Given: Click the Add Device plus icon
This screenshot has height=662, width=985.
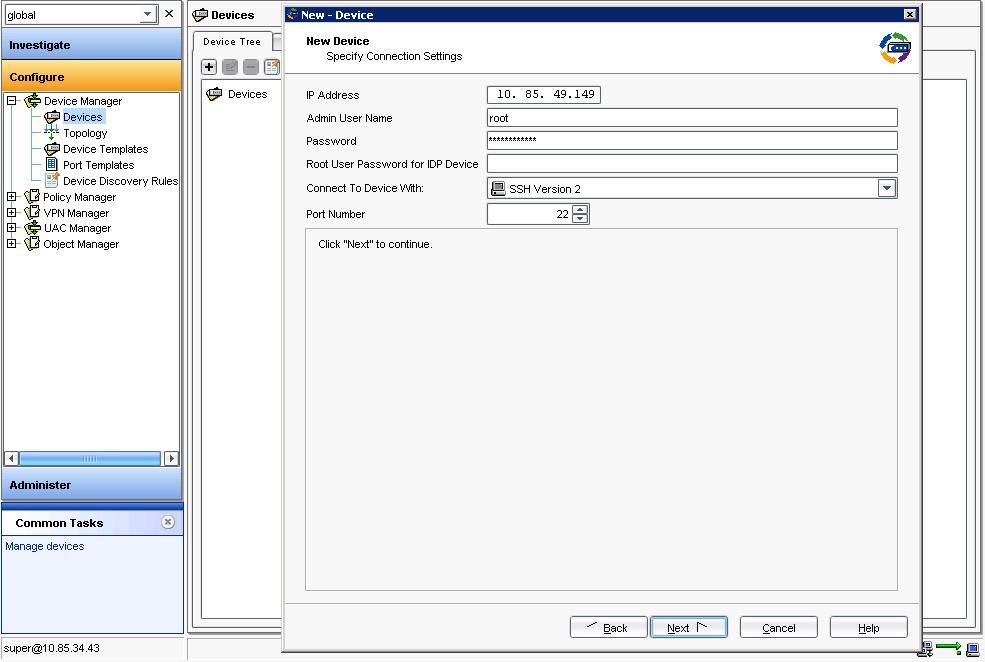Looking at the screenshot, I should (208, 66).
